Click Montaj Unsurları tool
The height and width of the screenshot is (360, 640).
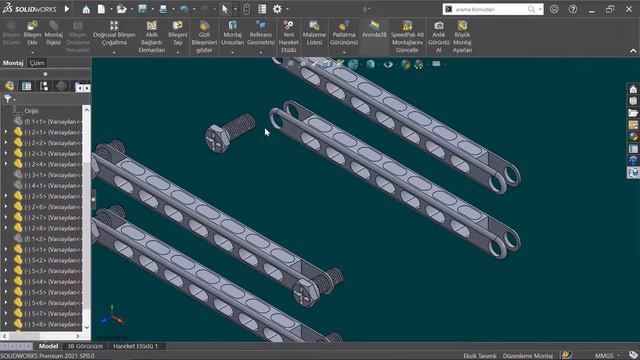click(x=233, y=33)
